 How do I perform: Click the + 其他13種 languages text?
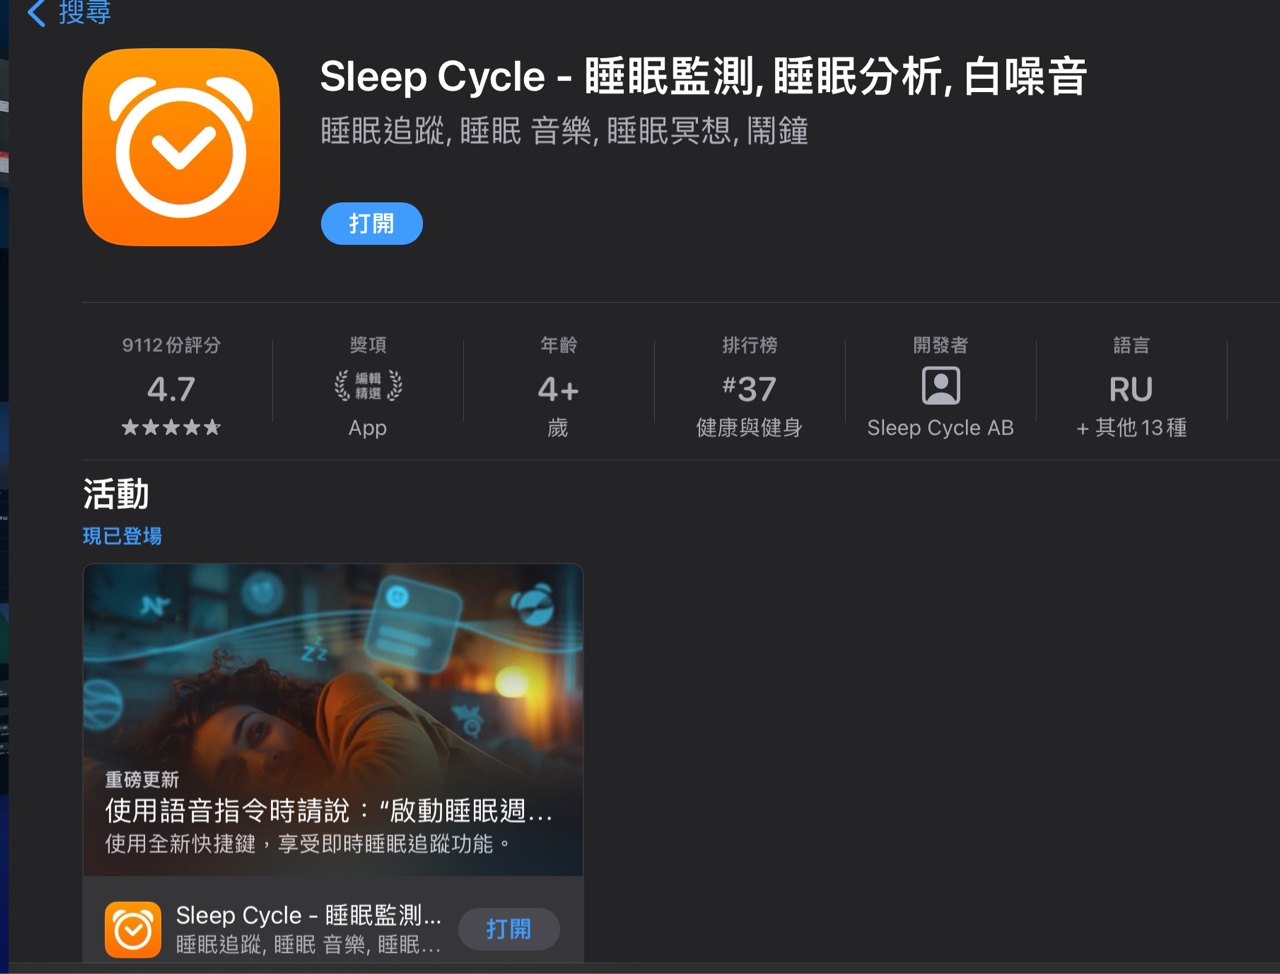pos(1131,428)
